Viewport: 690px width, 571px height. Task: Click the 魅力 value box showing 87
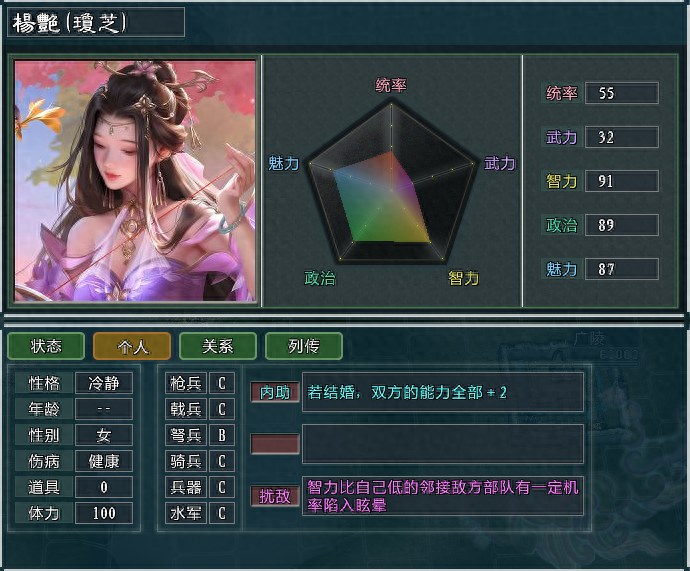(621, 269)
